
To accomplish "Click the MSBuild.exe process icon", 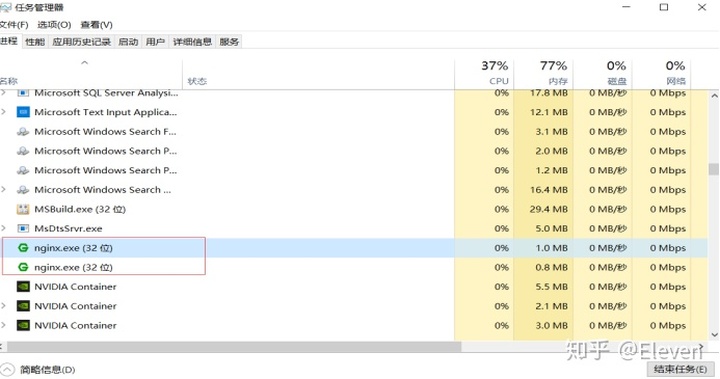I will 23,209.
